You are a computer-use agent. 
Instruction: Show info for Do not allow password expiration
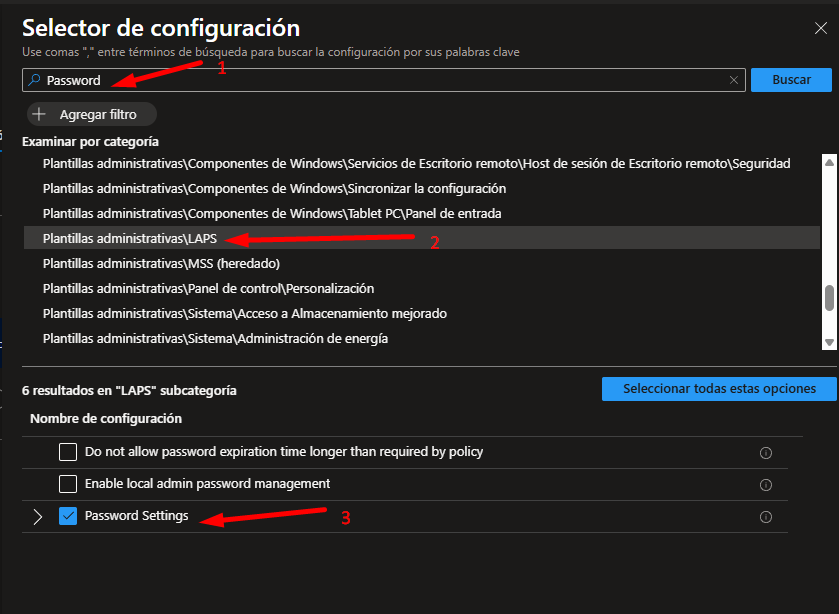click(x=766, y=453)
